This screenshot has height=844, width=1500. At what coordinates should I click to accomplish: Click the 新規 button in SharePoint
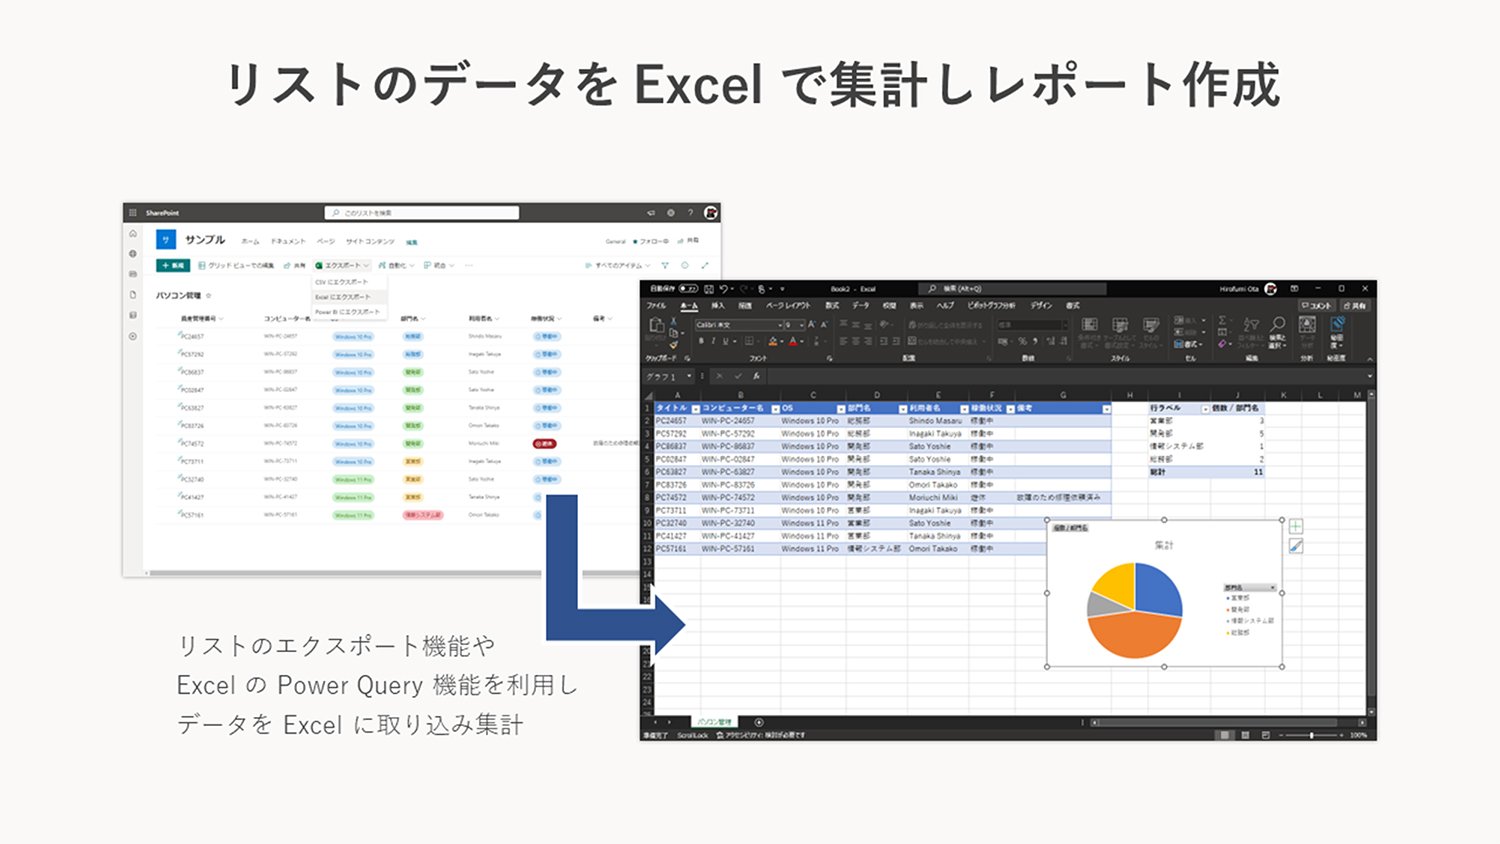click(173, 266)
